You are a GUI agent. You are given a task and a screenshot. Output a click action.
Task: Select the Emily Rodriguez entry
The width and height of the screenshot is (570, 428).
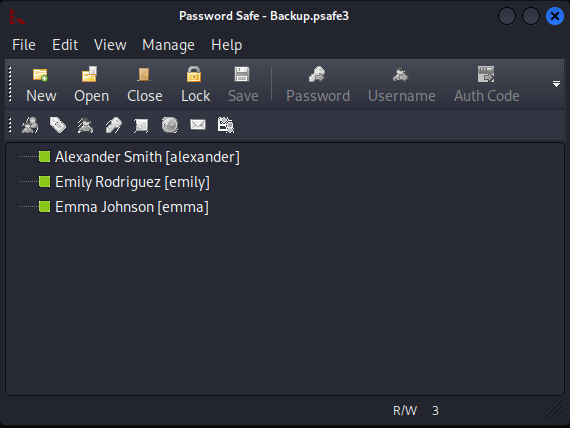pos(132,182)
